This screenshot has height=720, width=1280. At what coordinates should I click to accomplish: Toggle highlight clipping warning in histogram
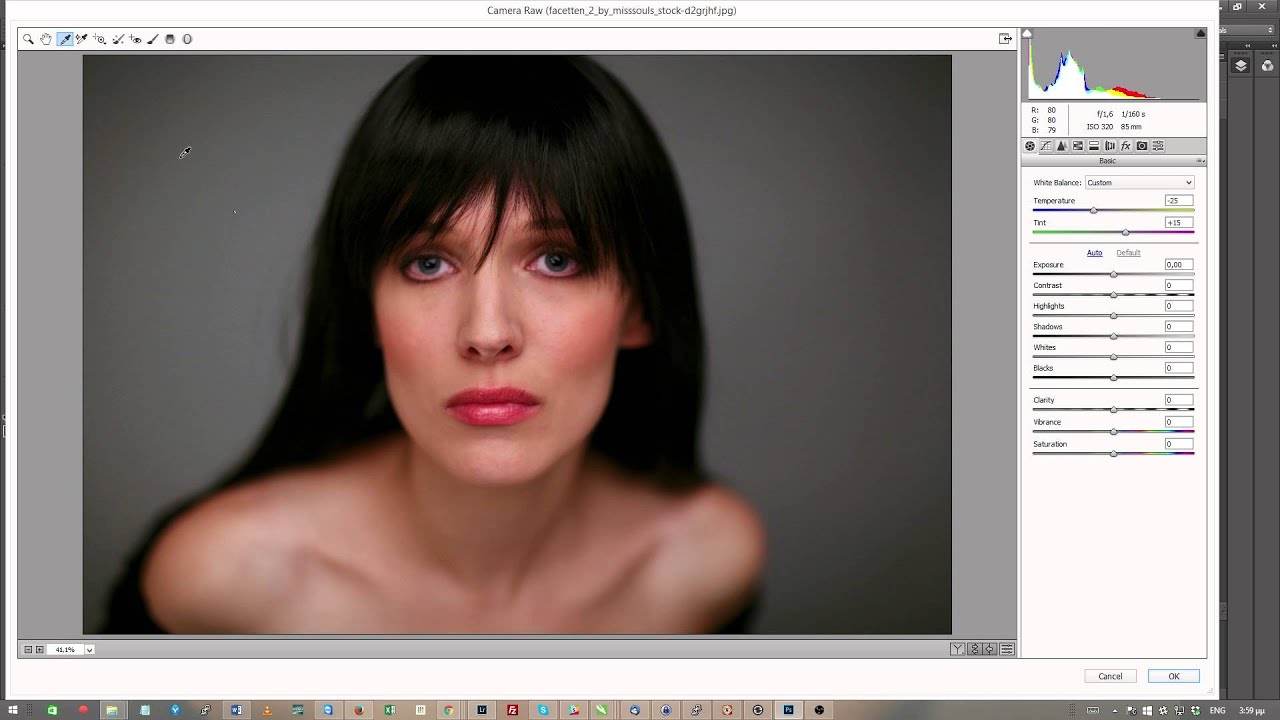click(1200, 34)
